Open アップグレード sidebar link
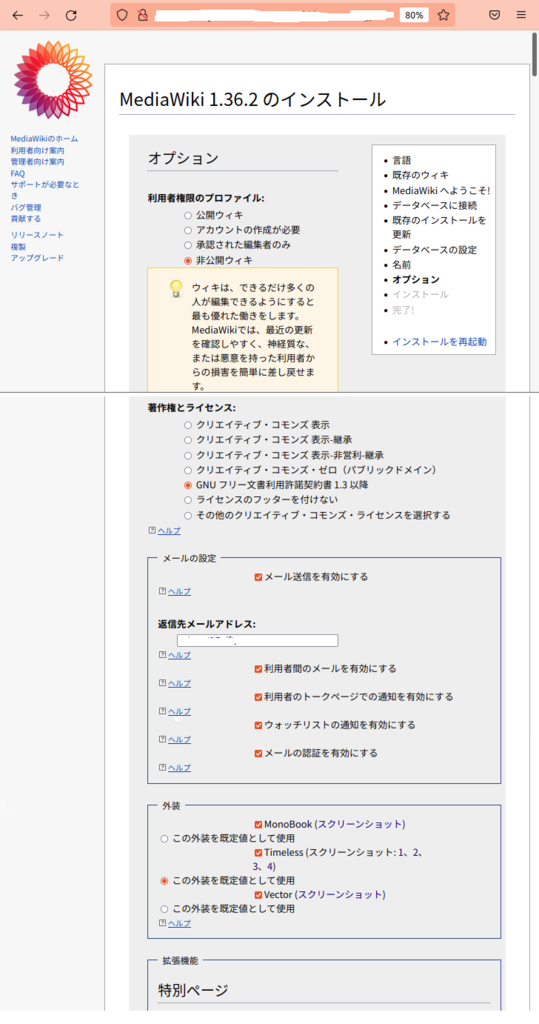The image size is (539, 1024). pos(37,258)
